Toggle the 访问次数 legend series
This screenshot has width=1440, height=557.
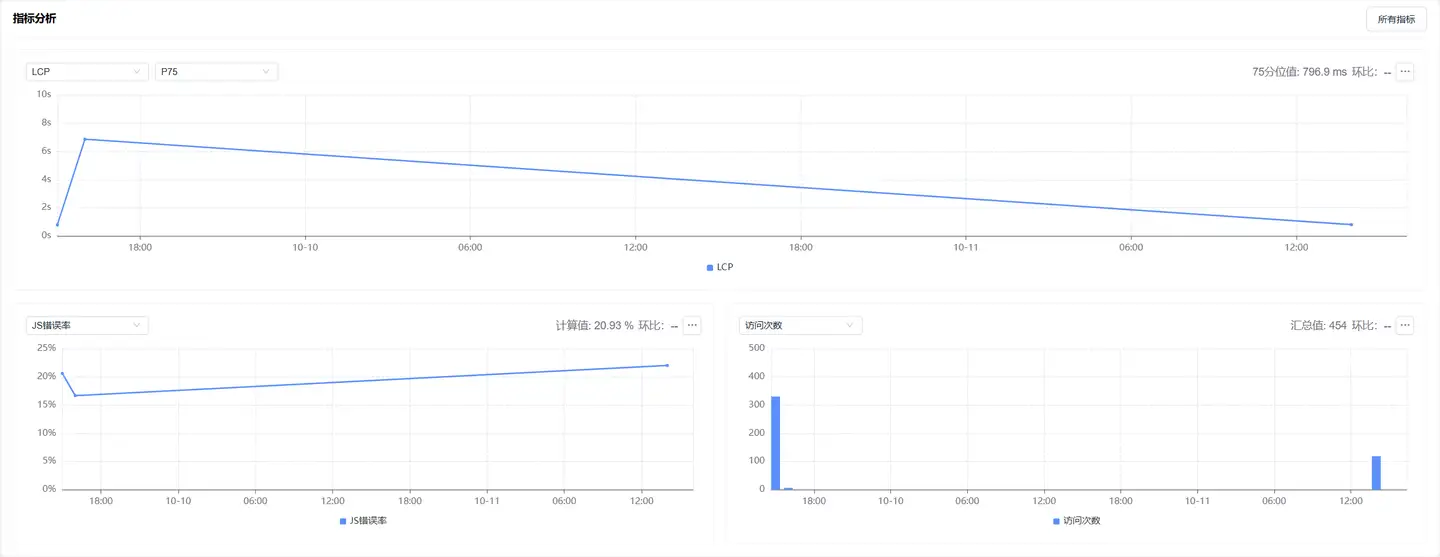pos(1076,521)
